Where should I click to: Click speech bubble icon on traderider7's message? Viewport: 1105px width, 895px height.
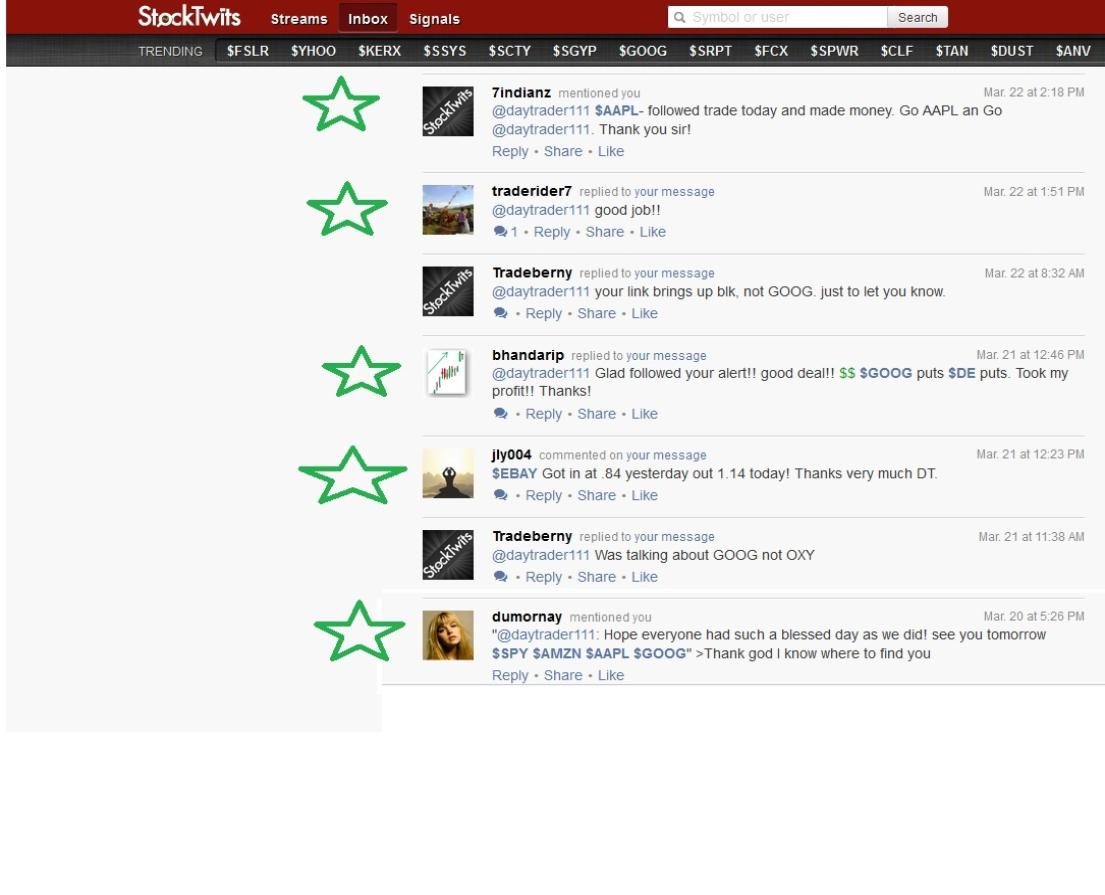pyautogui.click(x=500, y=232)
